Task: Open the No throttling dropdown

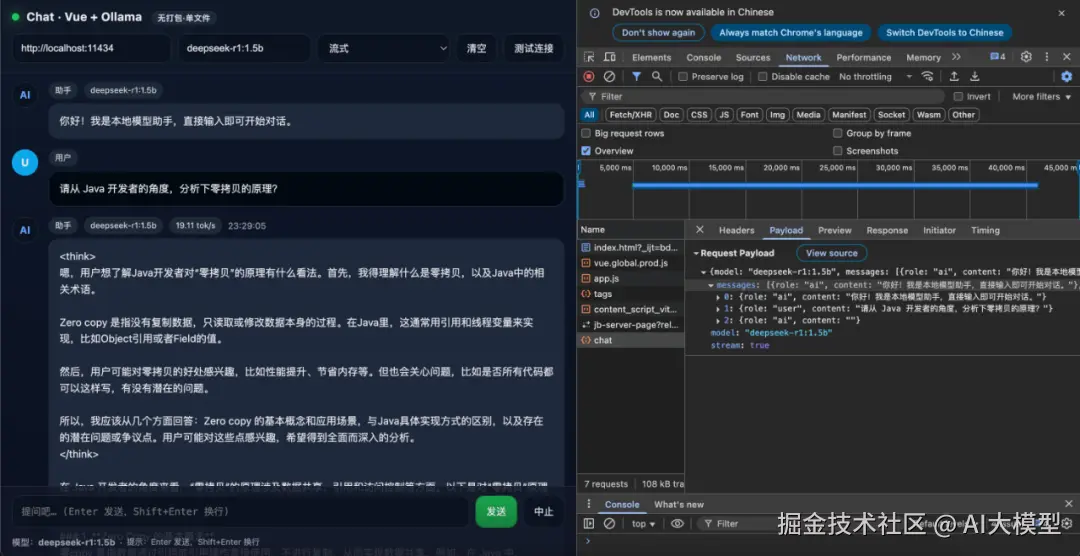Action: (x=875, y=76)
